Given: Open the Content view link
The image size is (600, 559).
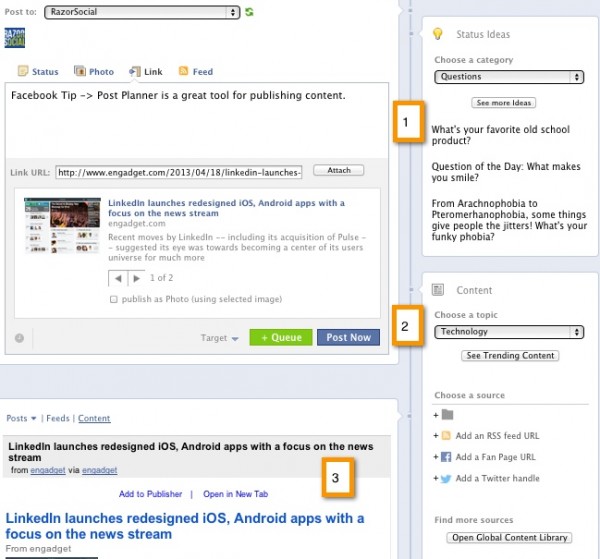Looking at the screenshot, I should tap(94, 419).
